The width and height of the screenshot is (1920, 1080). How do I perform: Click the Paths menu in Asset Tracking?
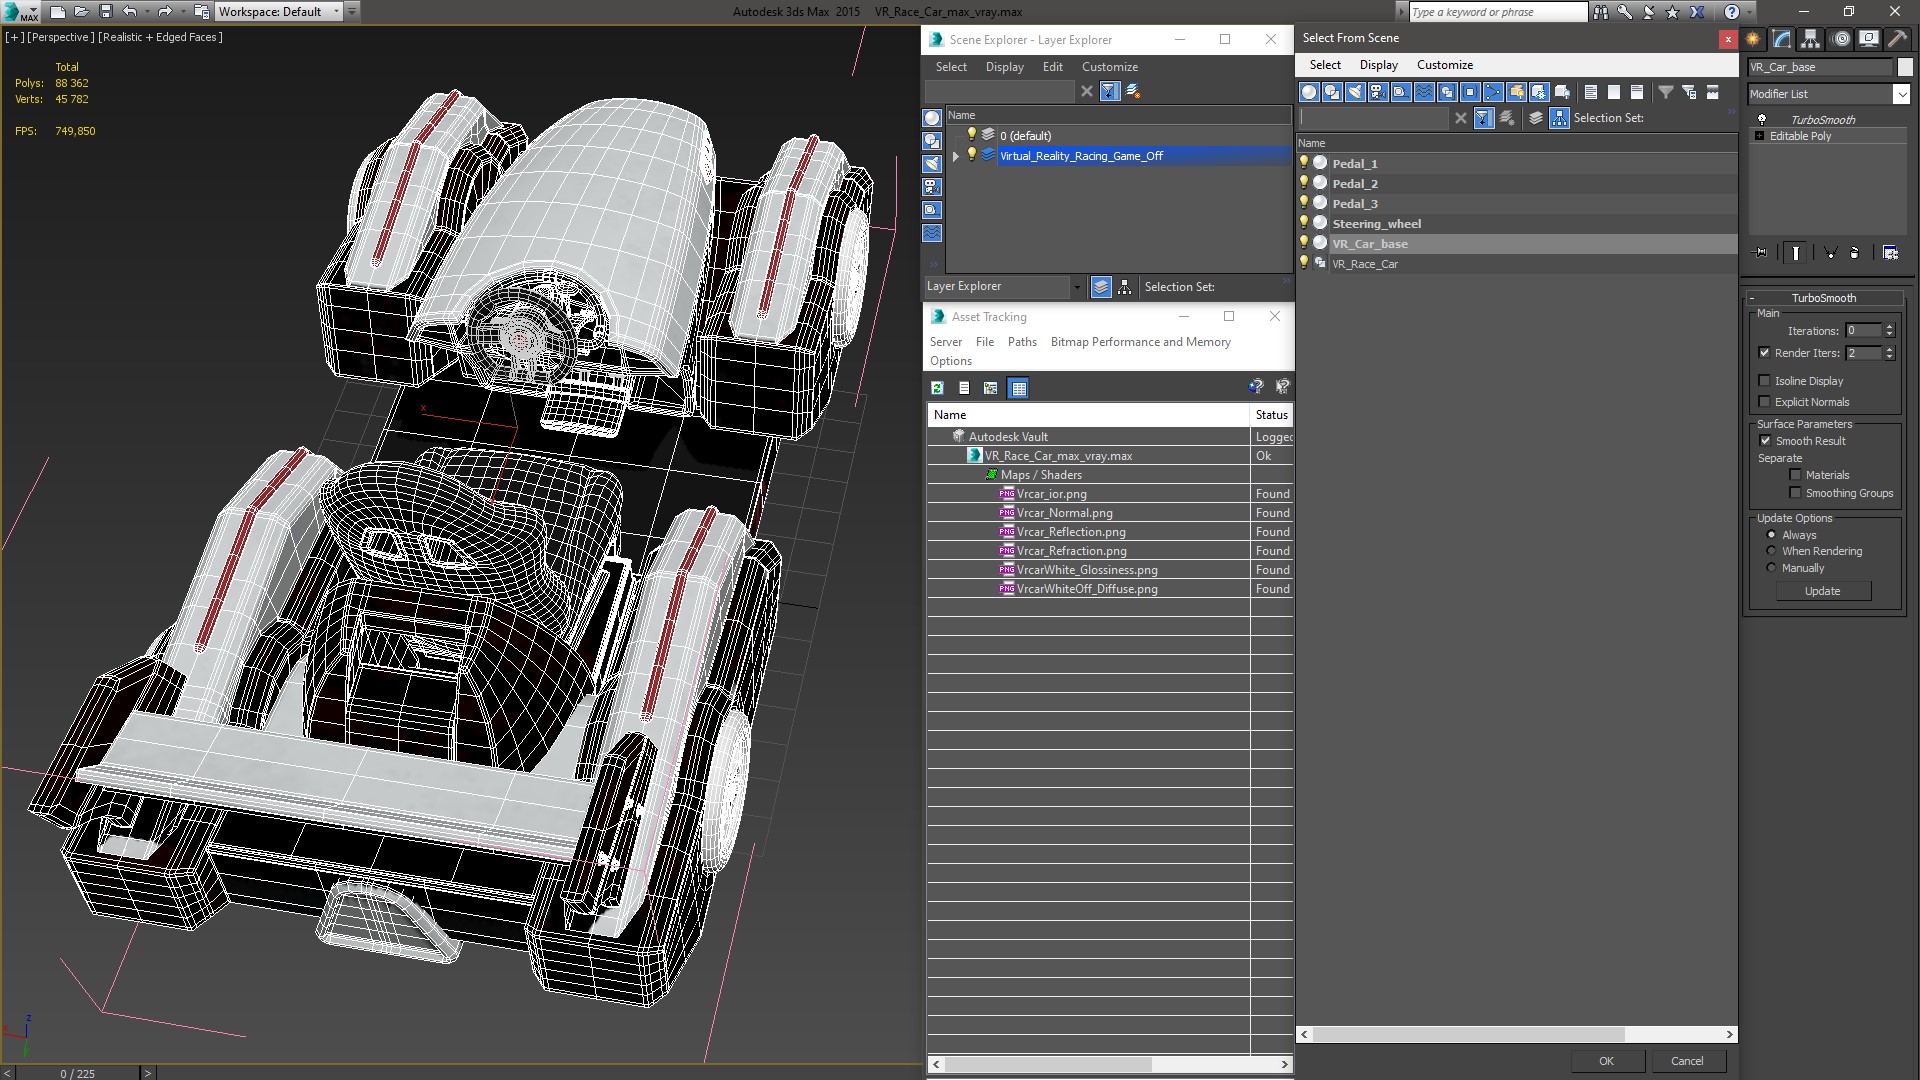1022,340
